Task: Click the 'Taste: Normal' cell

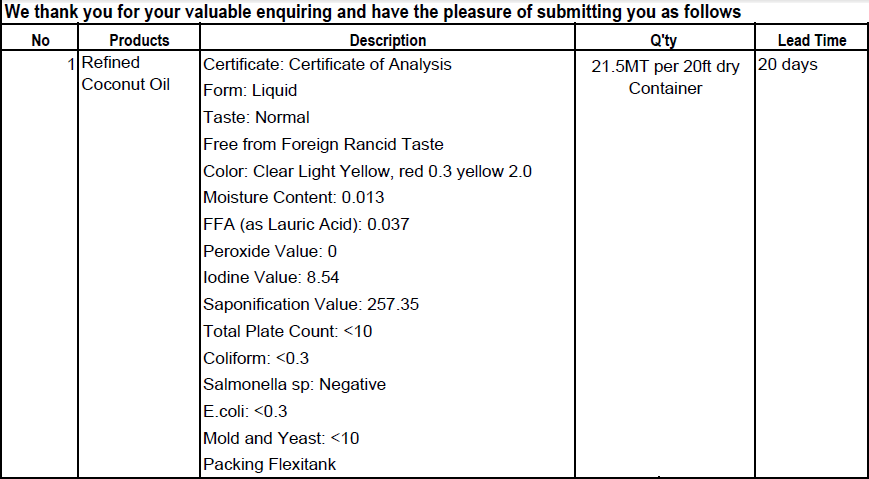Action: [x=256, y=117]
